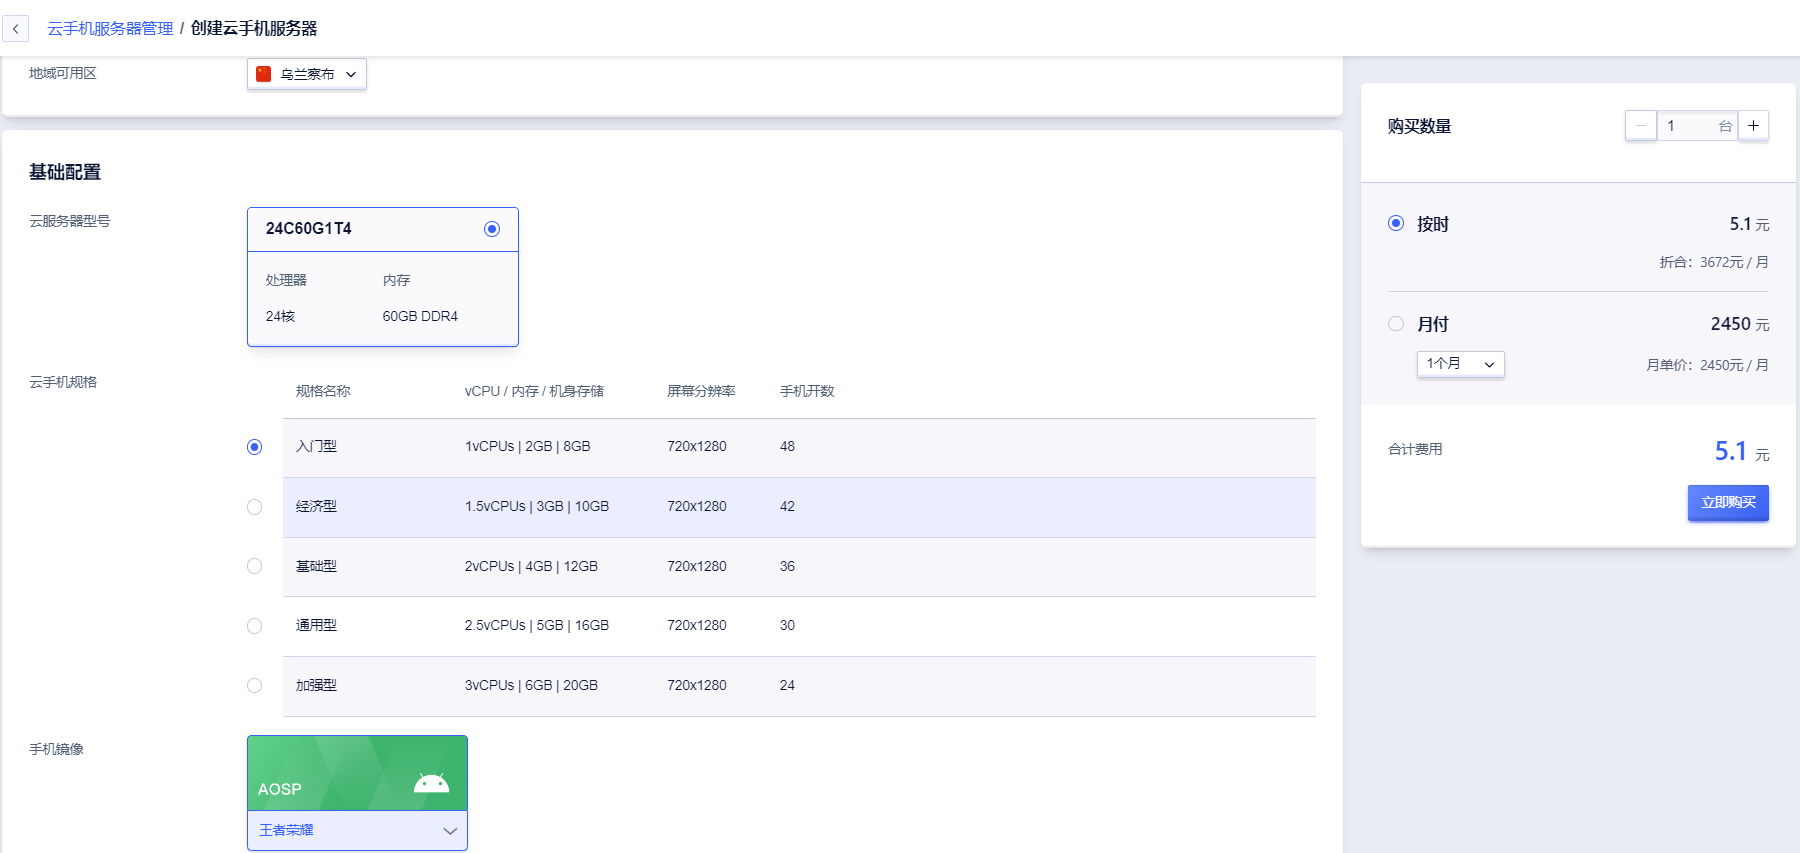Select the 基础型 phone spec
The height and width of the screenshot is (853, 1800).
click(255, 566)
